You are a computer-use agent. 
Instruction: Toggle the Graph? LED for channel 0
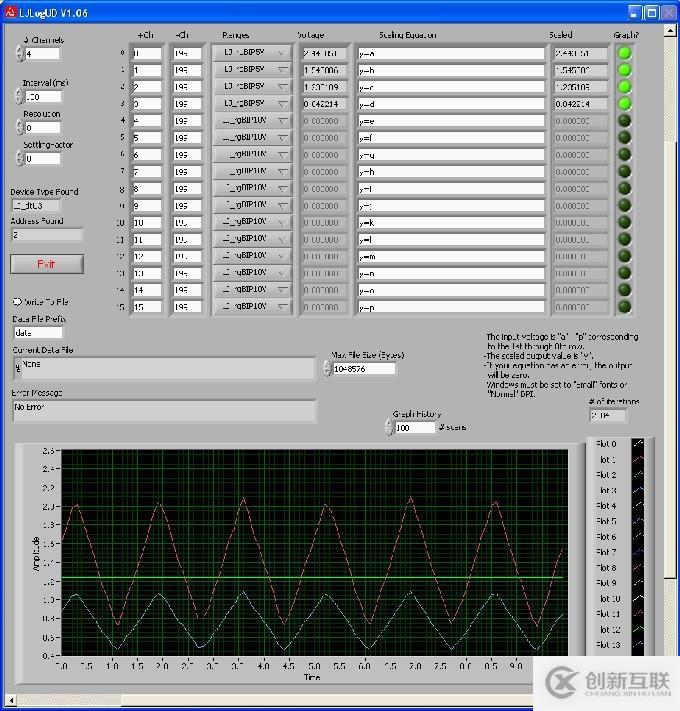625,54
